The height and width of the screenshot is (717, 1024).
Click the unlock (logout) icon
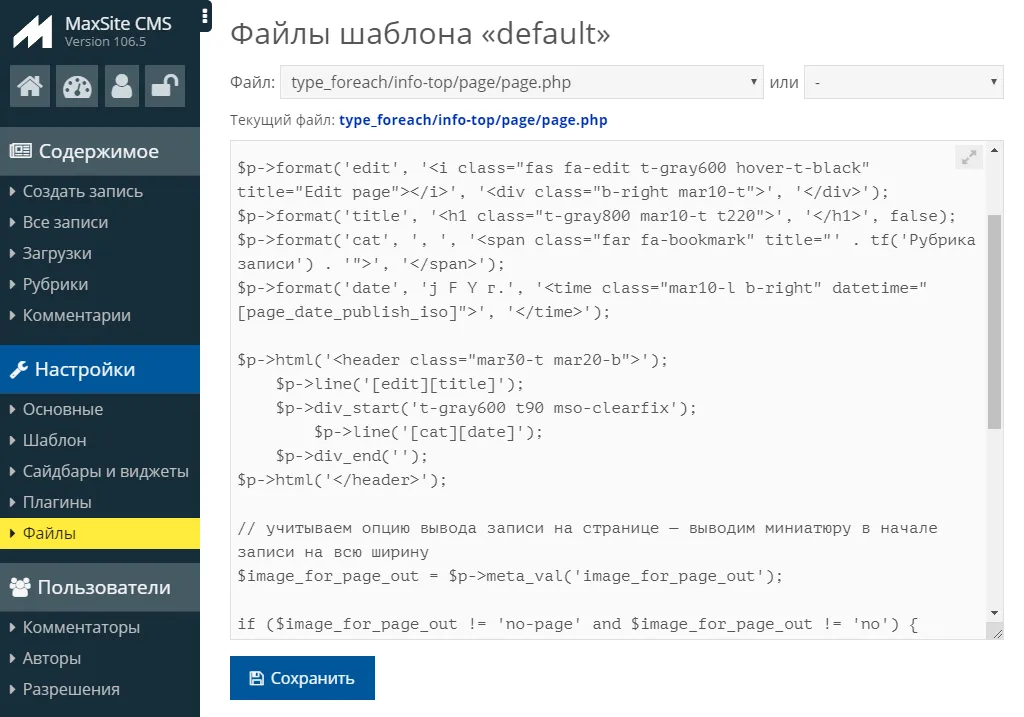point(164,86)
